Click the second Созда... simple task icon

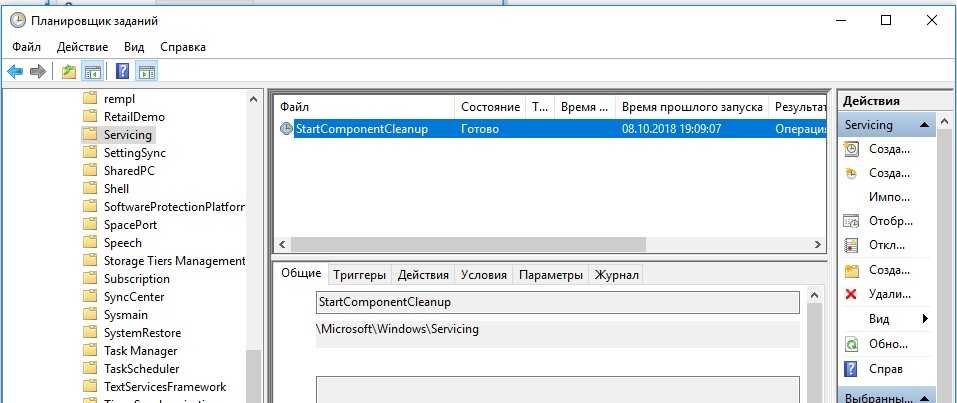851,173
